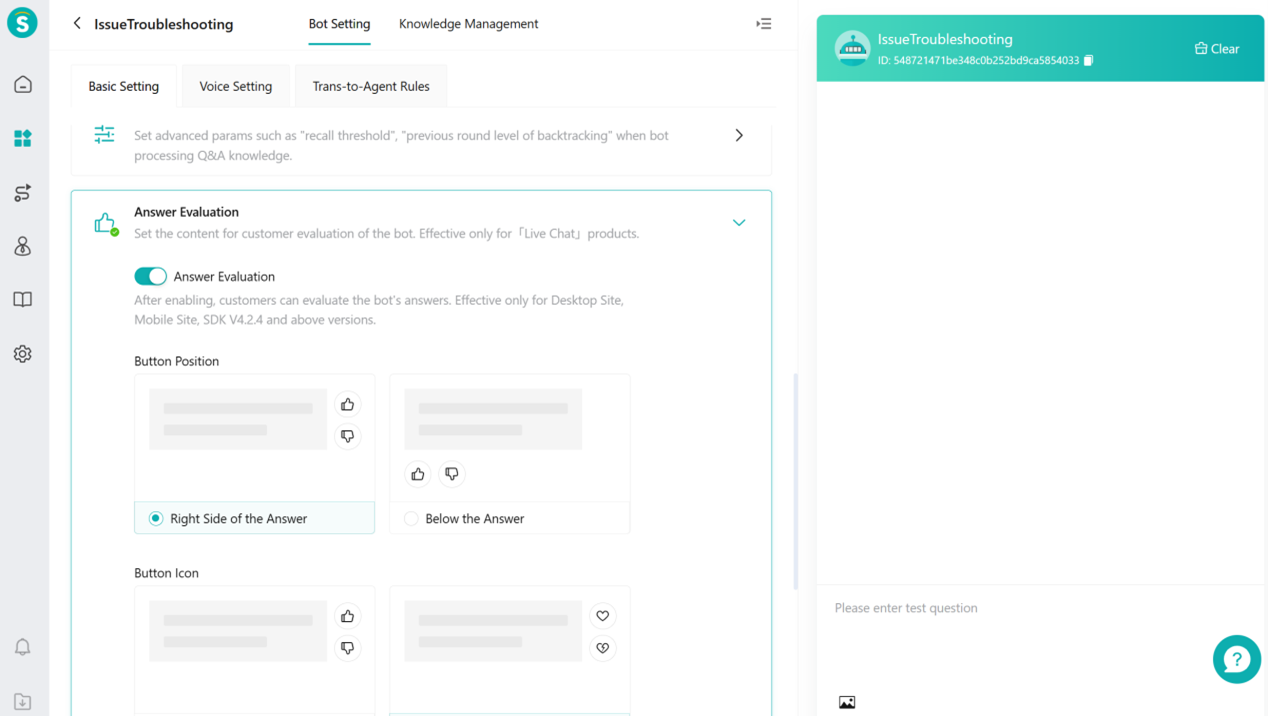
Task: Select the Below the Answer radio button
Action: tap(411, 518)
